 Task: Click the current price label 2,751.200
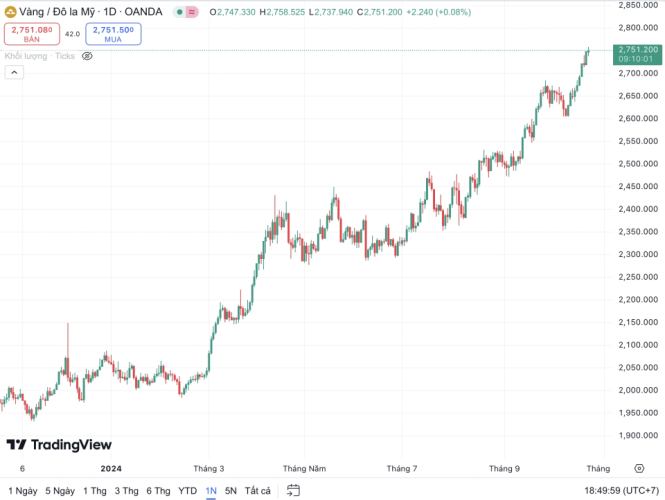click(637, 49)
